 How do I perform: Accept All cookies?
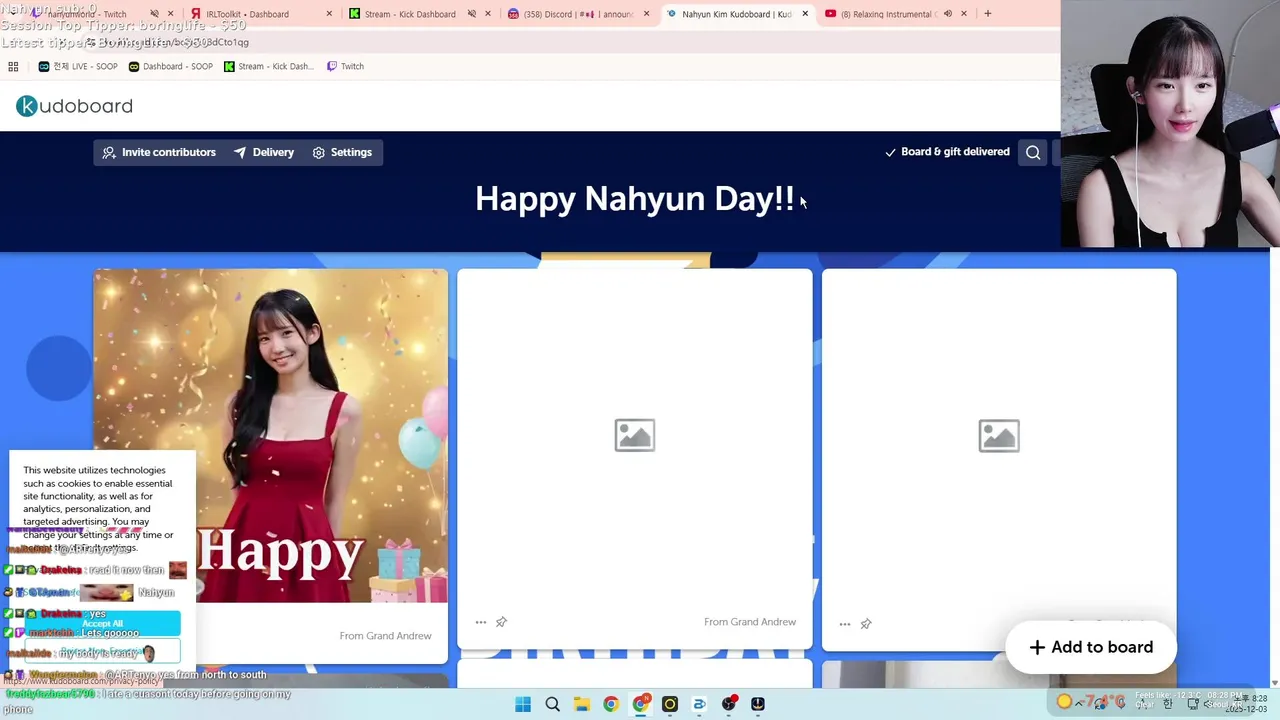click(x=102, y=623)
